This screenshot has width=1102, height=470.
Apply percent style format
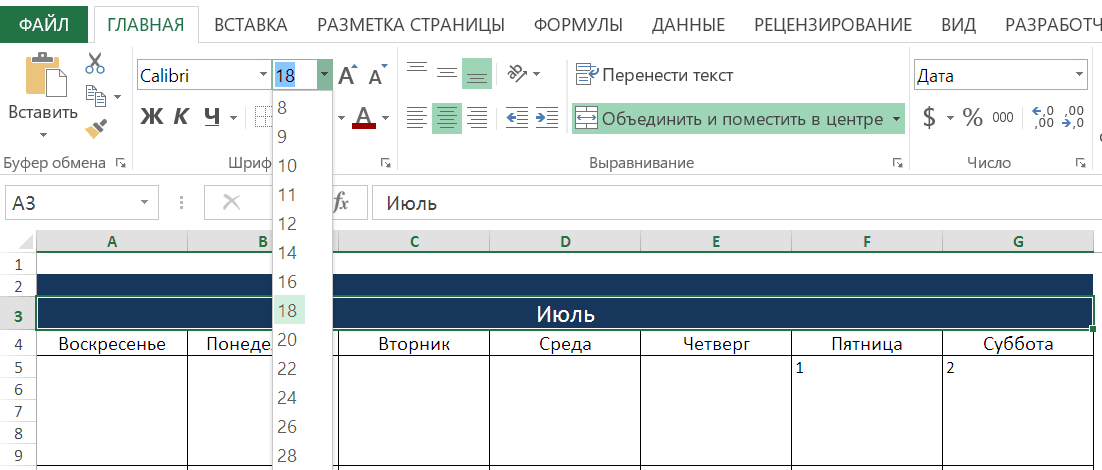coord(973,117)
